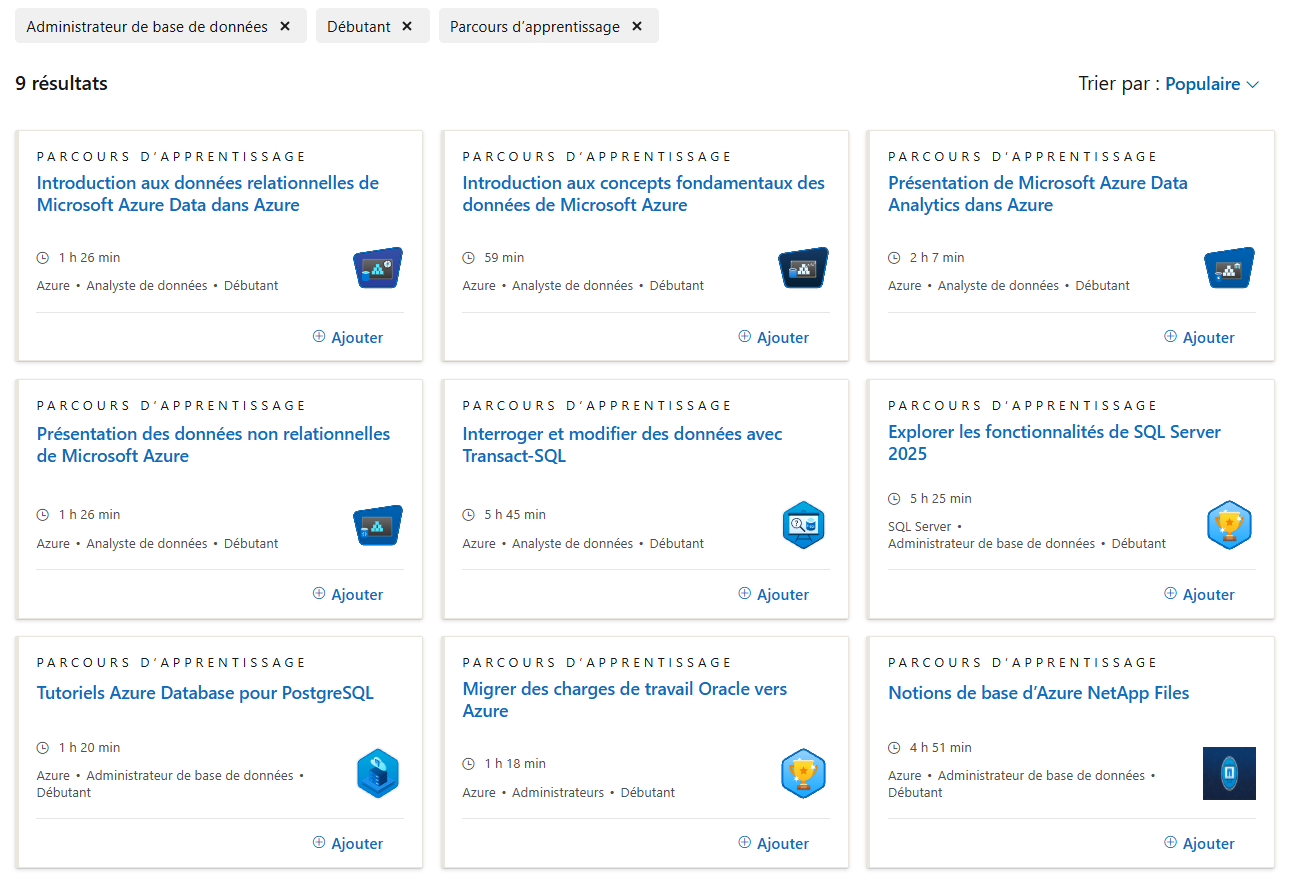Click the données relationnelles card badge icon
The height and width of the screenshot is (880, 1291).
point(378,268)
